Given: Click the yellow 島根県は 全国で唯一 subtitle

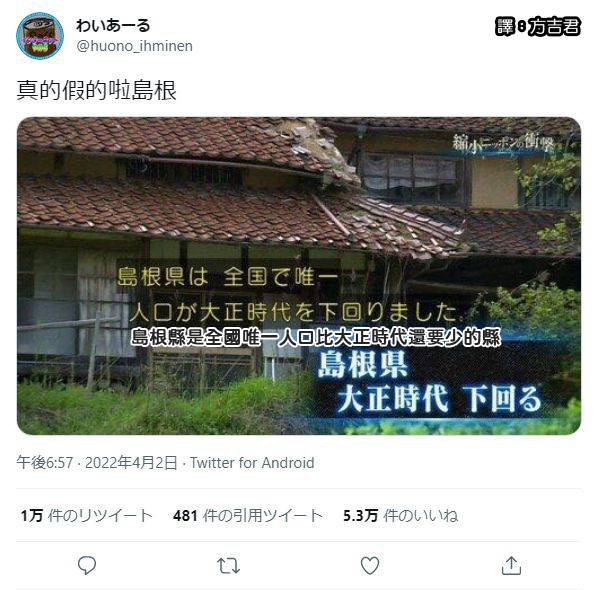Looking at the screenshot, I should coord(227,276).
